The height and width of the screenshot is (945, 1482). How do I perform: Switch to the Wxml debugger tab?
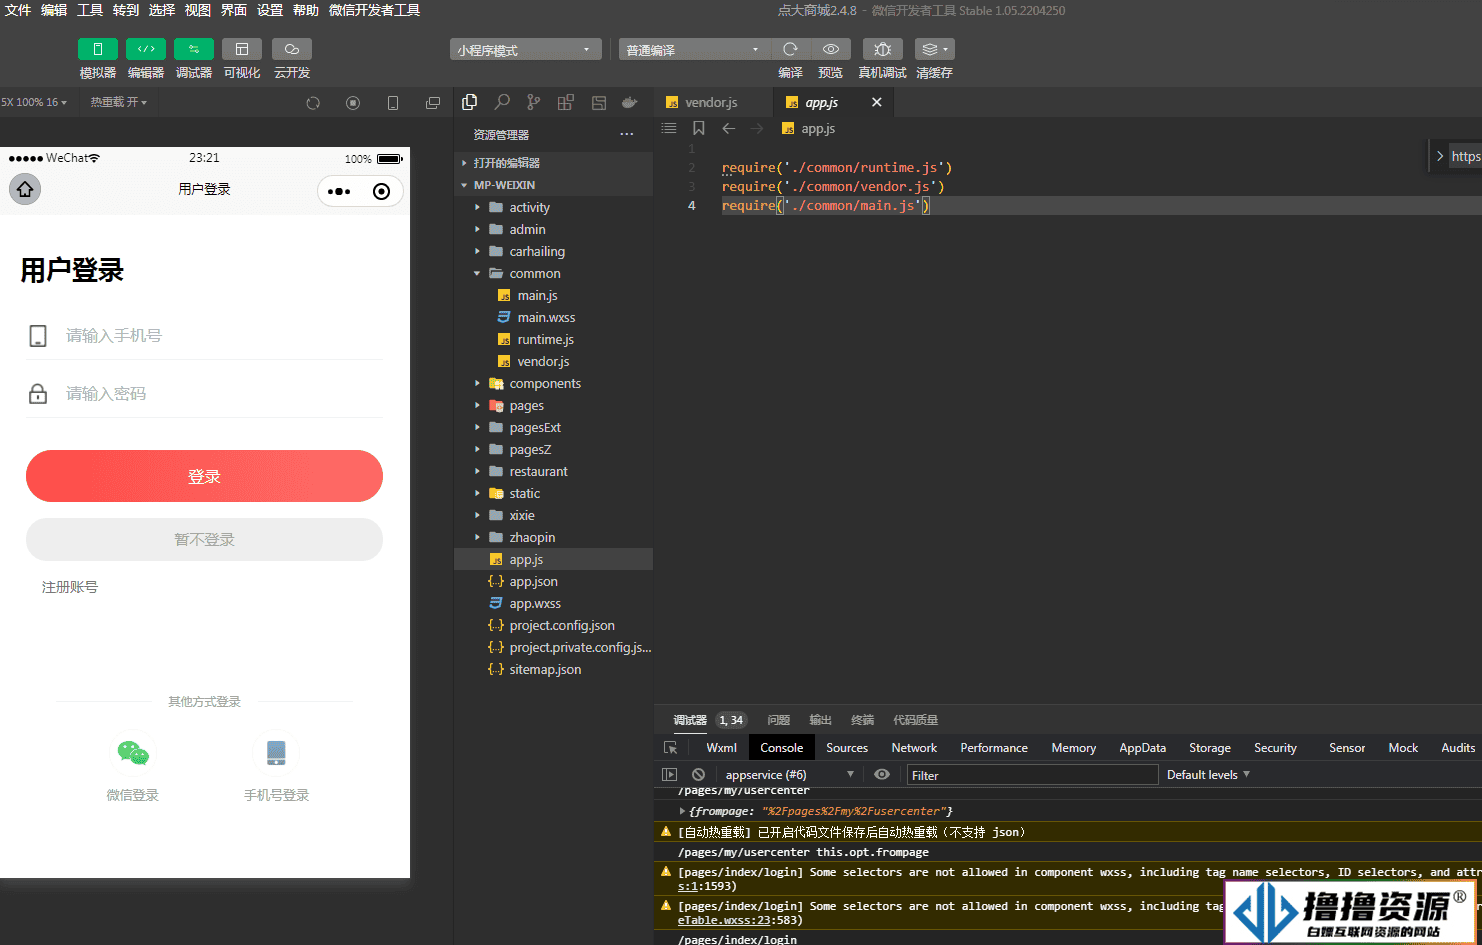coord(721,747)
